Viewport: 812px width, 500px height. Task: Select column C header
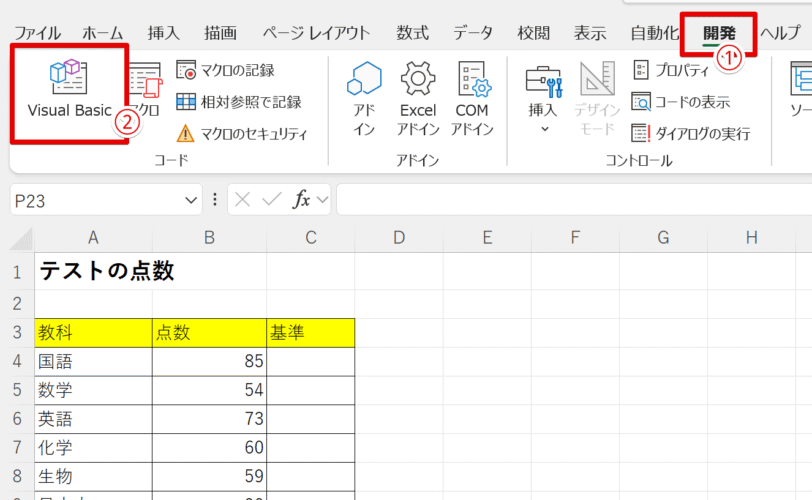pos(311,238)
